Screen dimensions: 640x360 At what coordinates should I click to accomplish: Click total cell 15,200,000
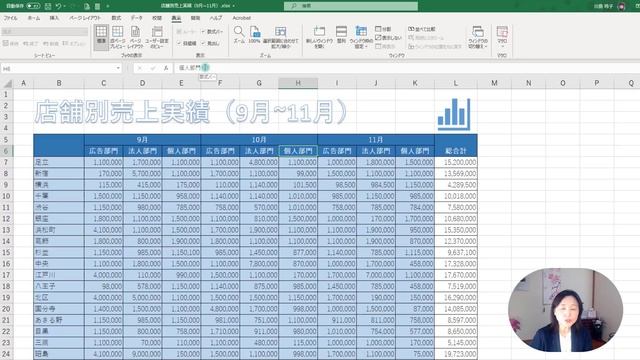[x=456, y=162]
